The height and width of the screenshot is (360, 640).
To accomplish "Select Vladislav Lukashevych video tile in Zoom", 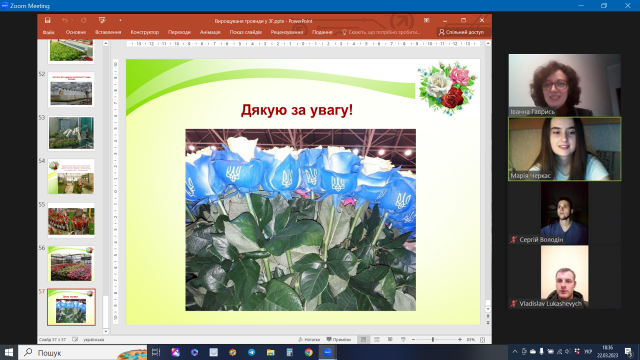I will [x=564, y=277].
